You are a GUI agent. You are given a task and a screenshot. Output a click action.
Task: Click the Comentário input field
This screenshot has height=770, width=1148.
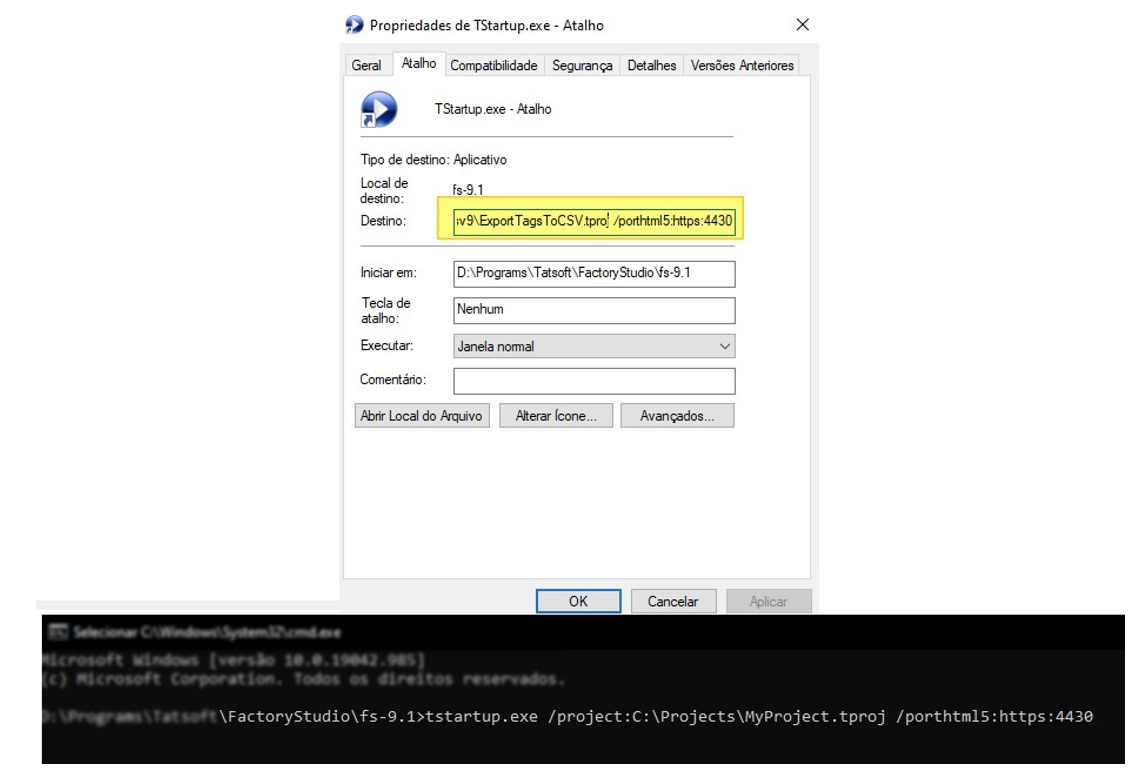[594, 381]
